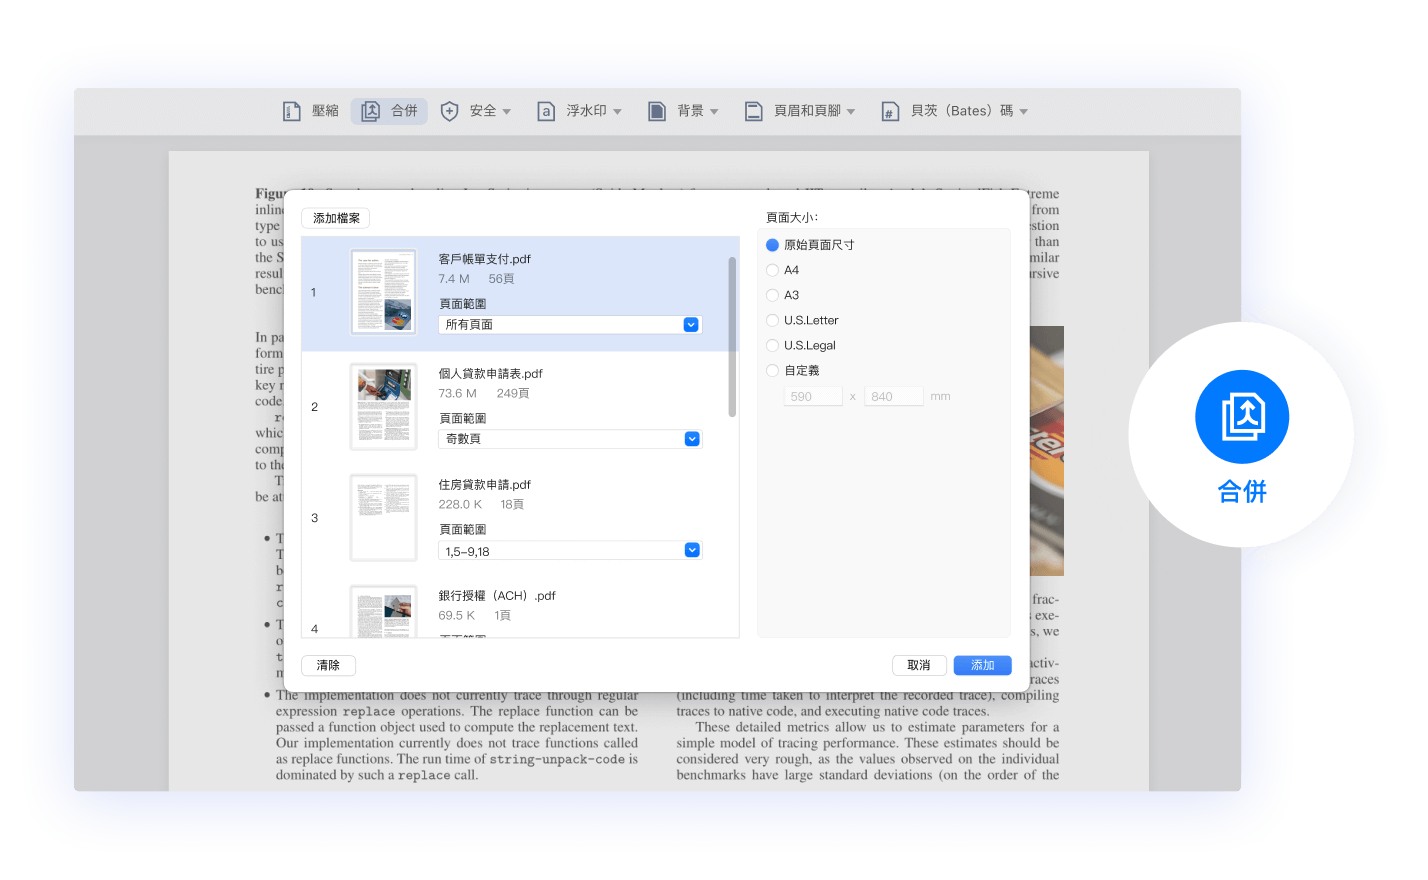The width and height of the screenshot is (1428, 880).
Task: Expand page range dropdown showing 1,5-9,18
Action: [691, 550]
